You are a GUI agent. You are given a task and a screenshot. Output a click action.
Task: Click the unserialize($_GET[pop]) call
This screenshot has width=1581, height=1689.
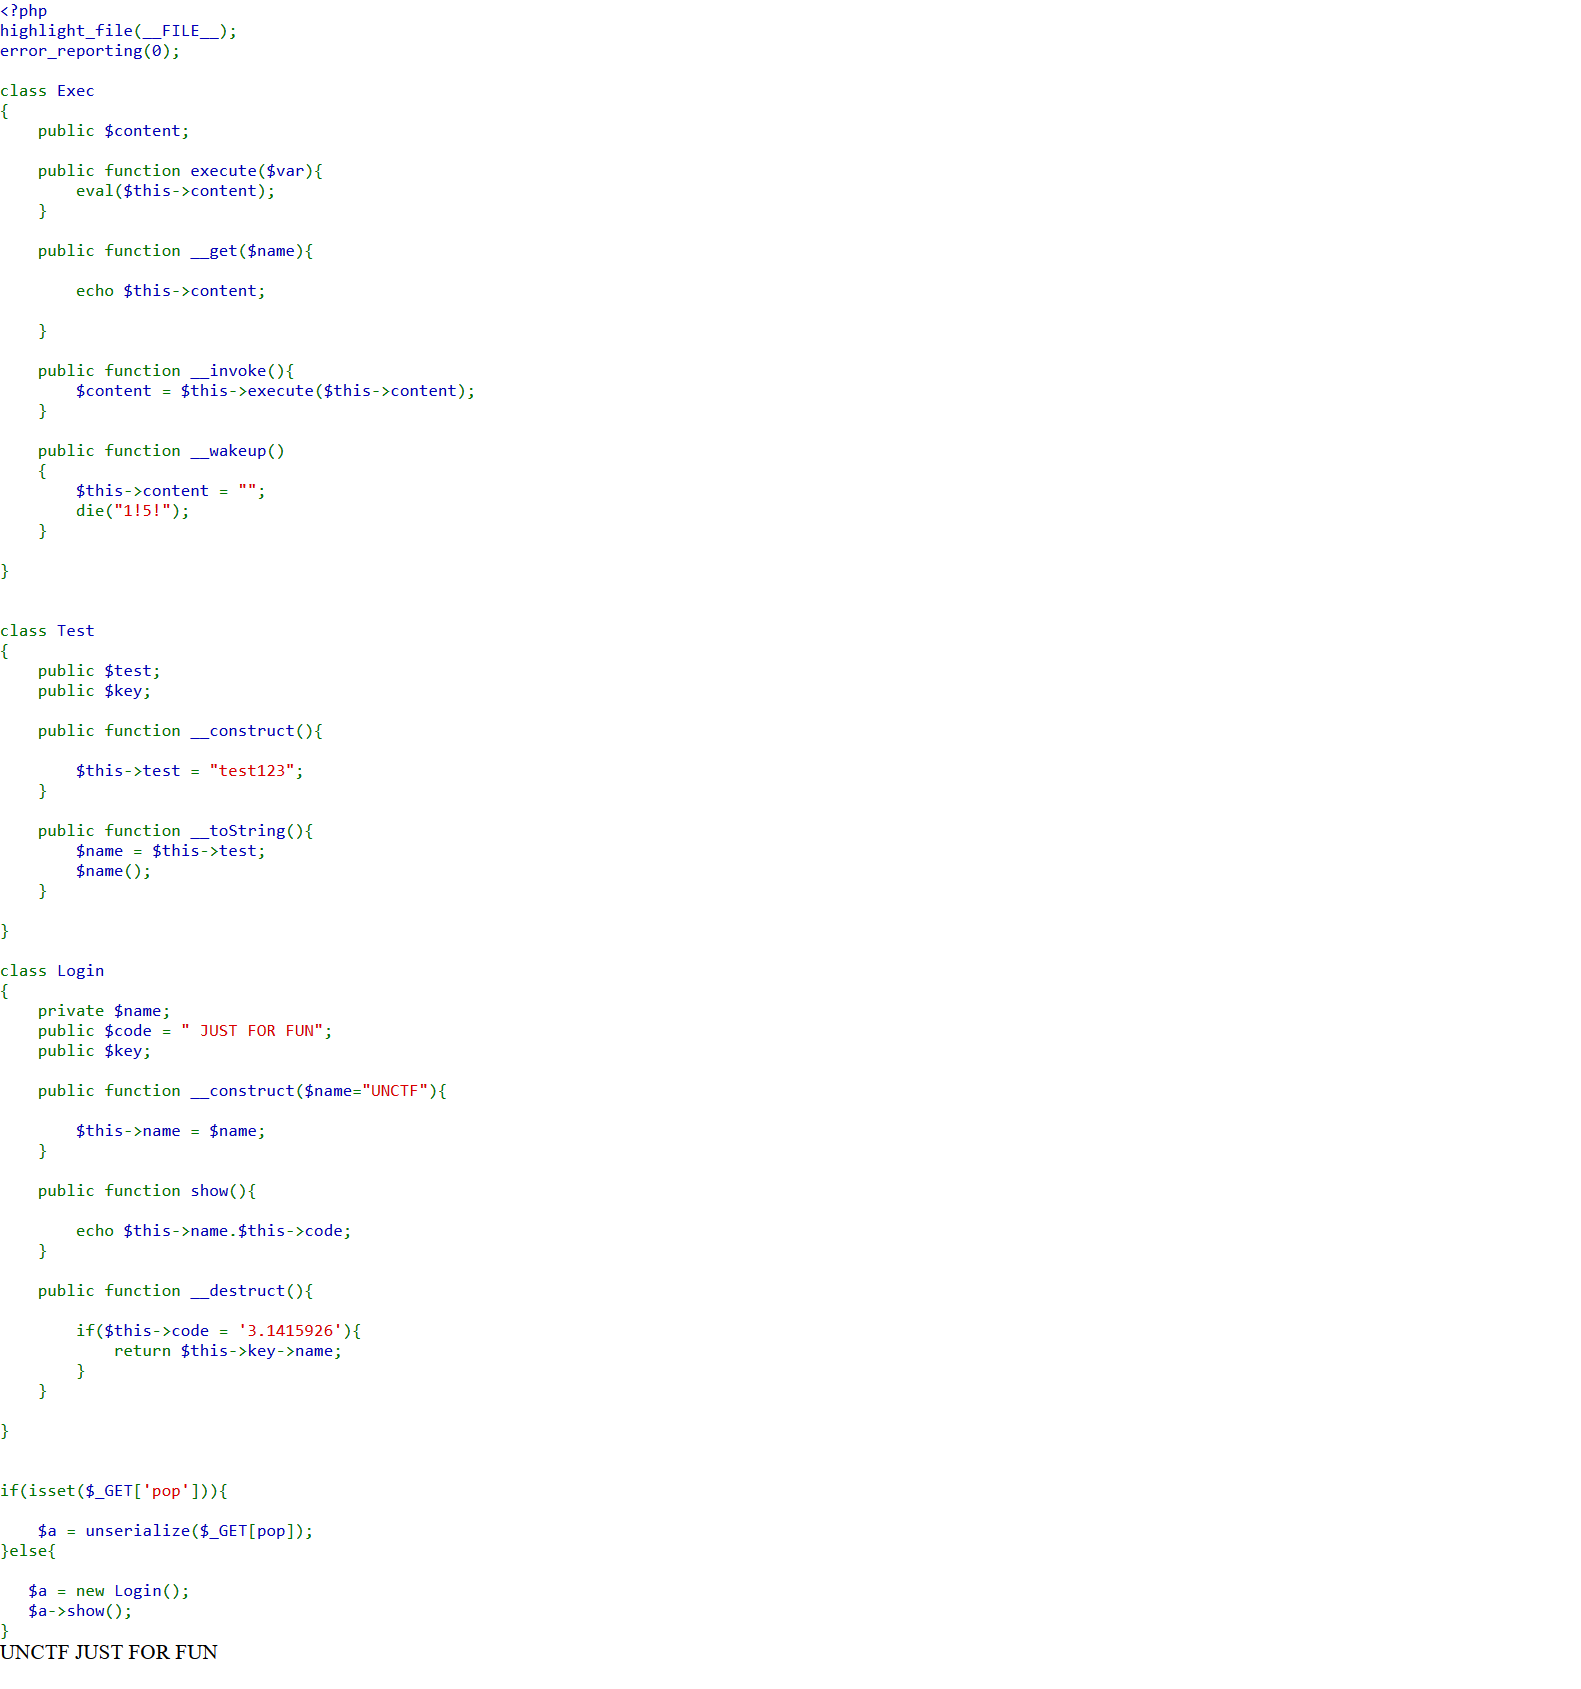pos(198,1531)
